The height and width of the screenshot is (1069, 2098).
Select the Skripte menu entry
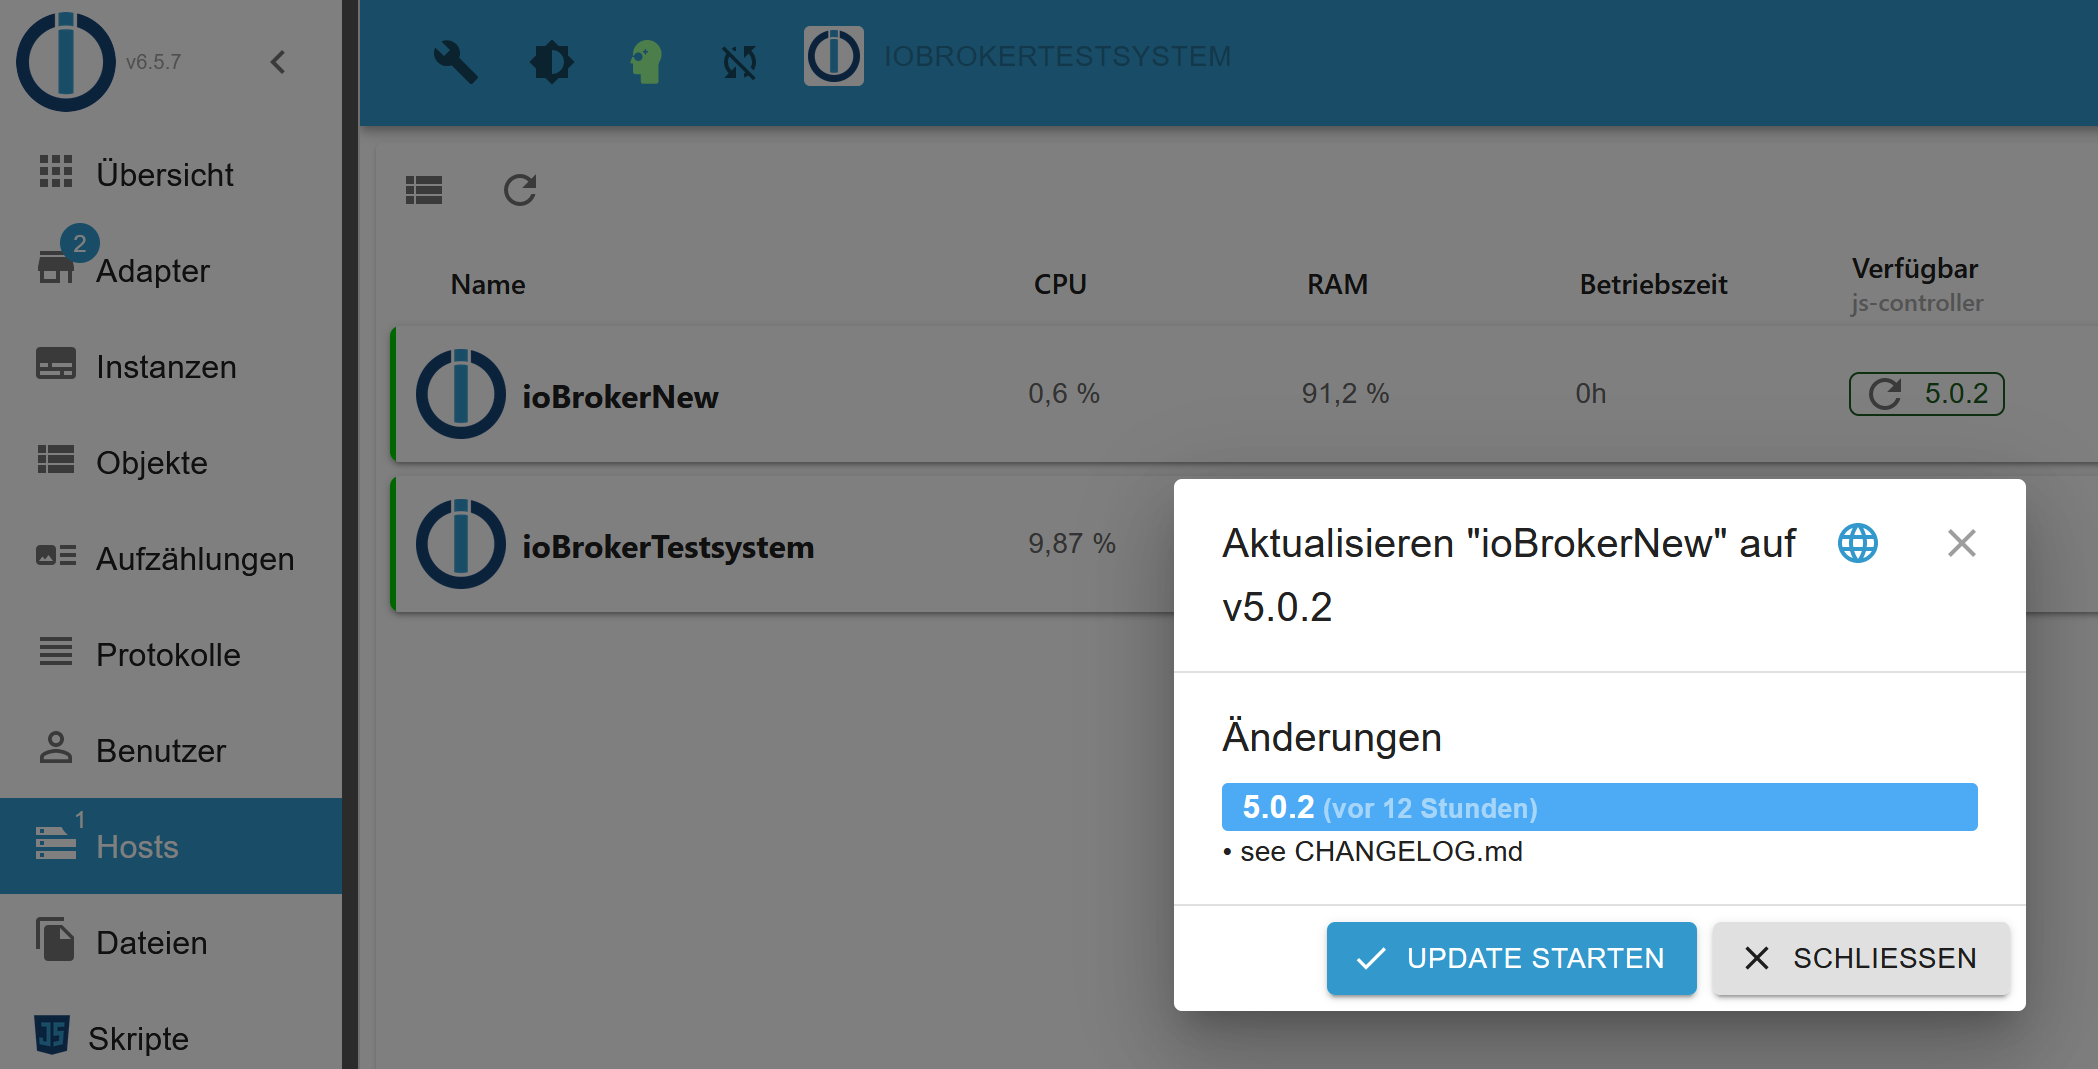coord(138,1038)
